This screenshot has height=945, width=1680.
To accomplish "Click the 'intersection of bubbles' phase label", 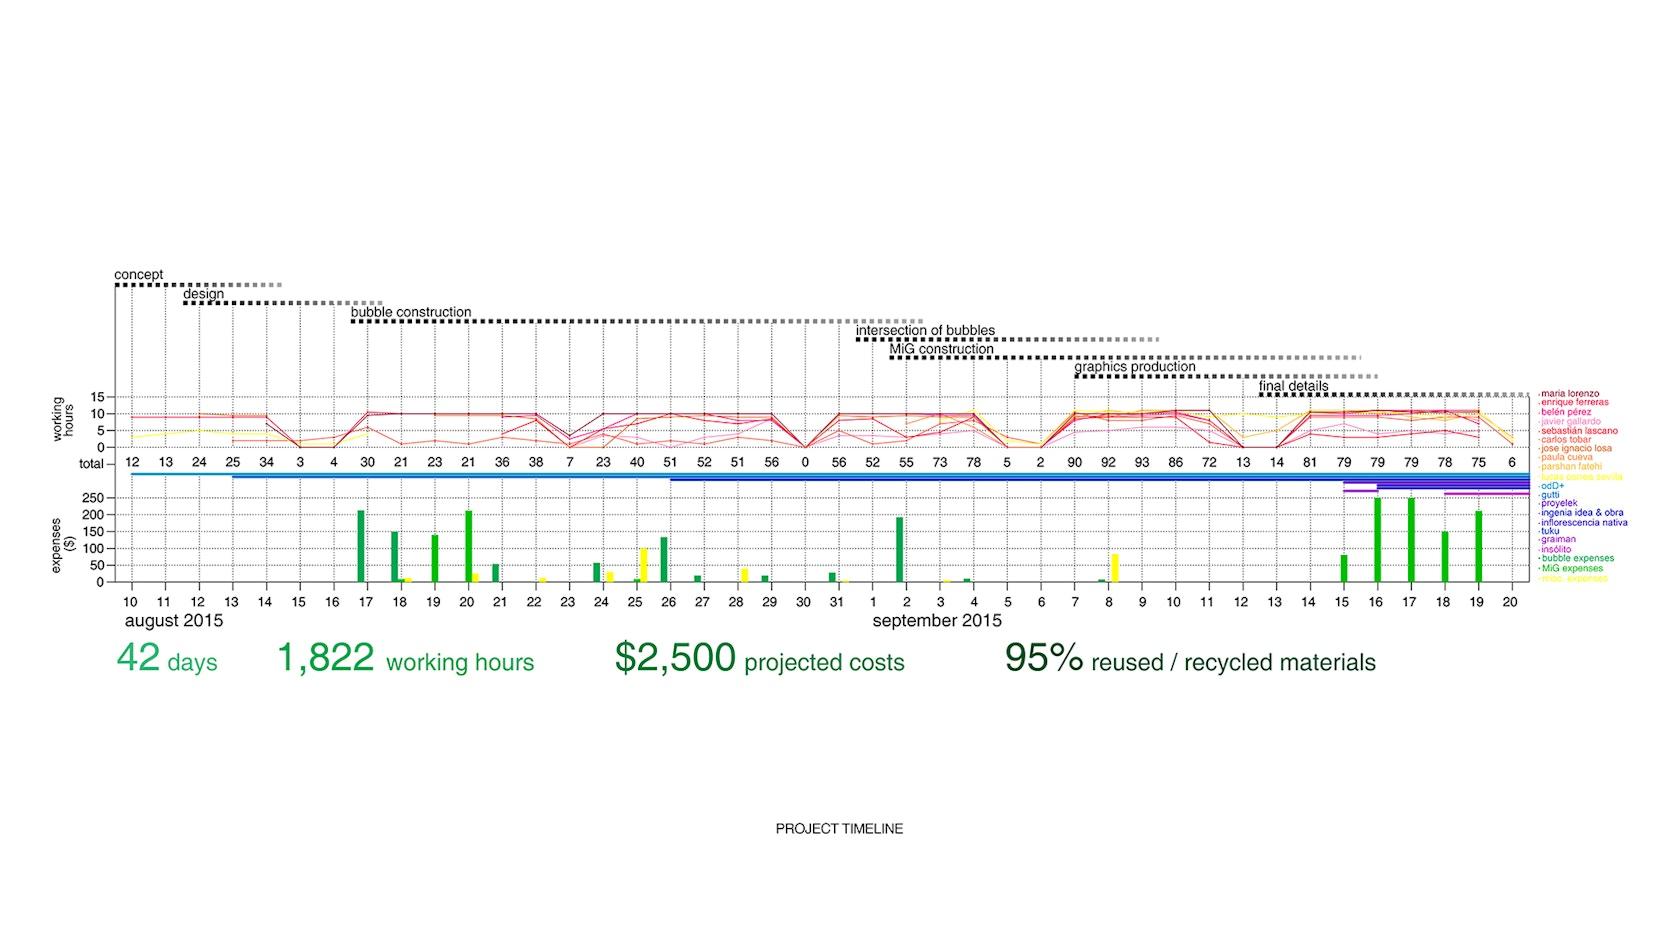I will click(925, 330).
